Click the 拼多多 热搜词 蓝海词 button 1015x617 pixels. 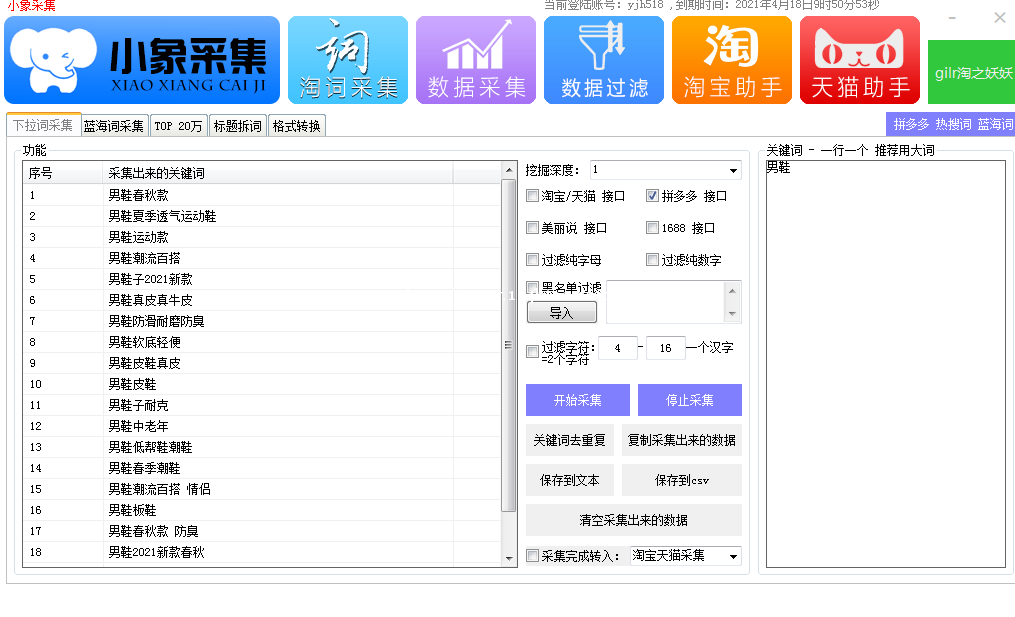(x=950, y=124)
